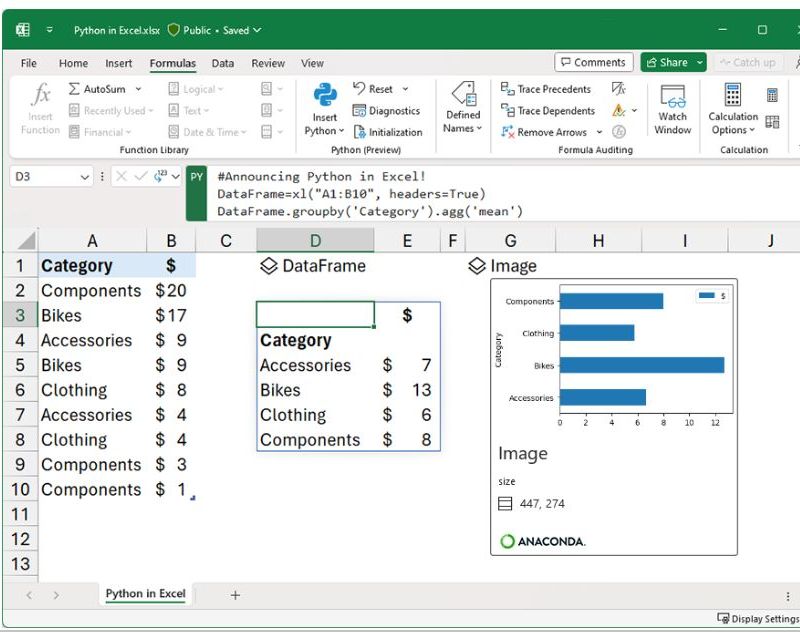The height and width of the screenshot is (632, 800).
Task: Expand the Remove Arrows dropdown arrow
Action: pyautogui.click(x=599, y=132)
